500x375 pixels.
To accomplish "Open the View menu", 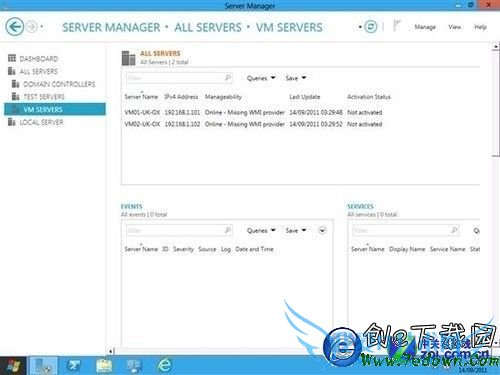I will point(455,27).
